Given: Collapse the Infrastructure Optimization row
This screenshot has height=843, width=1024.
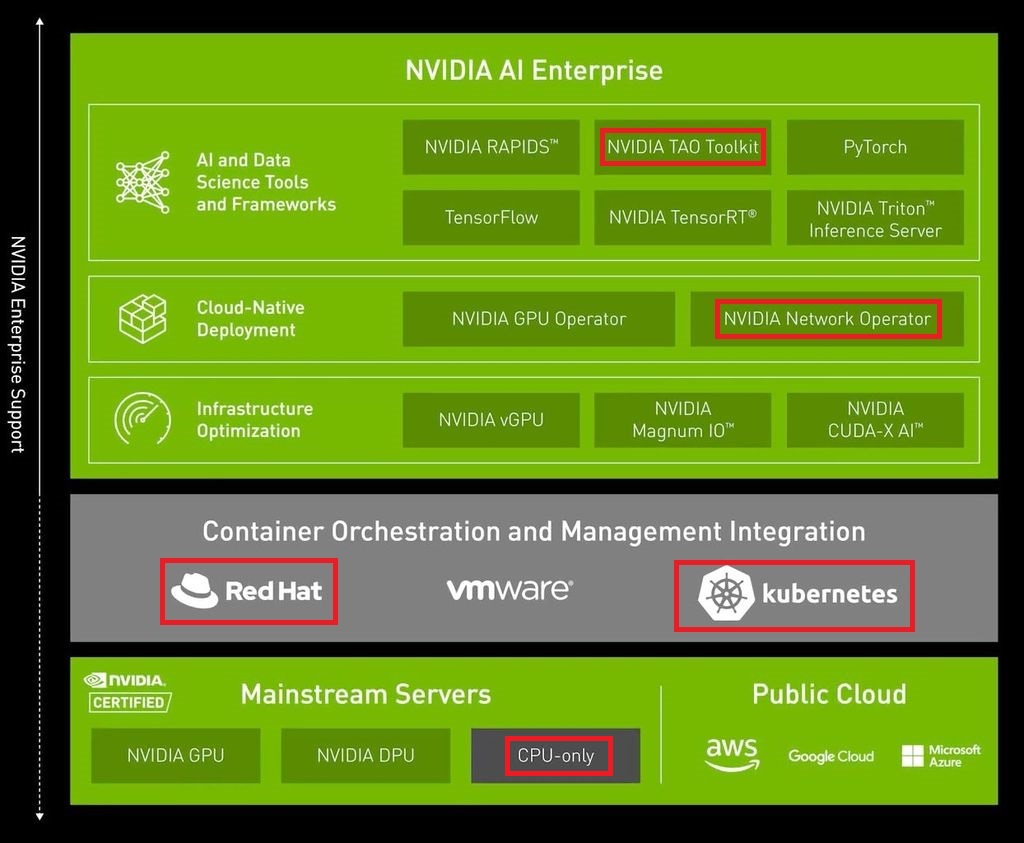Looking at the screenshot, I should (x=254, y=419).
